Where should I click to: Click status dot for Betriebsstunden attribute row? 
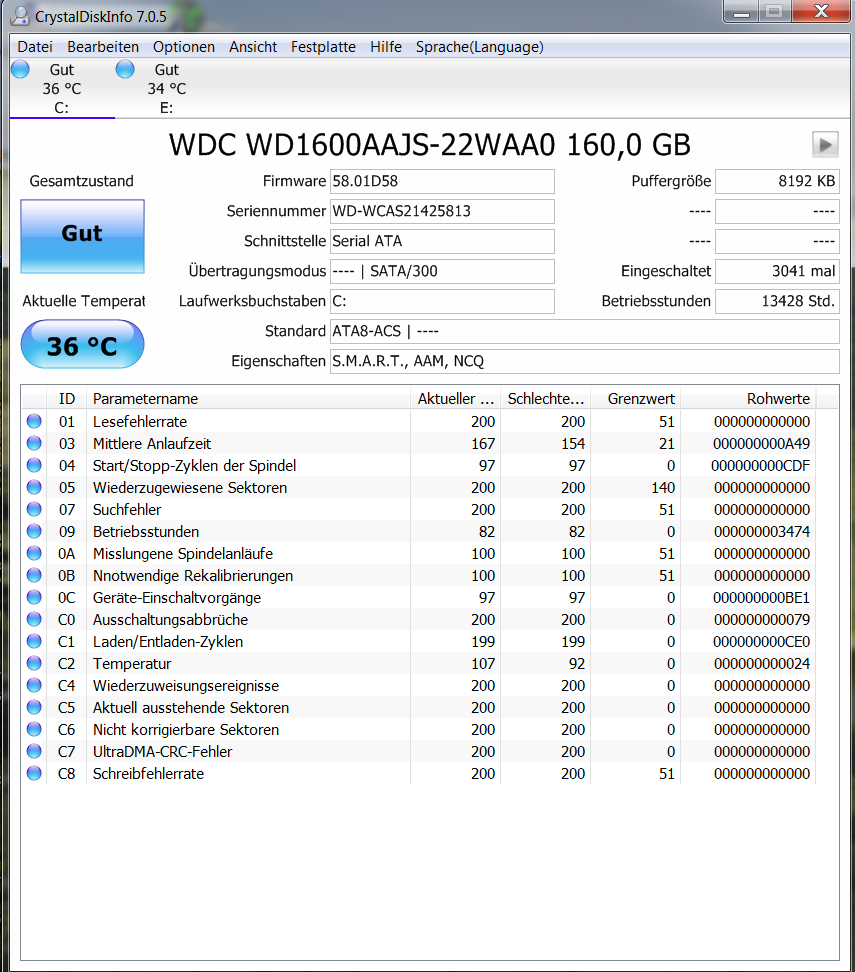pyautogui.click(x=34, y=531)
